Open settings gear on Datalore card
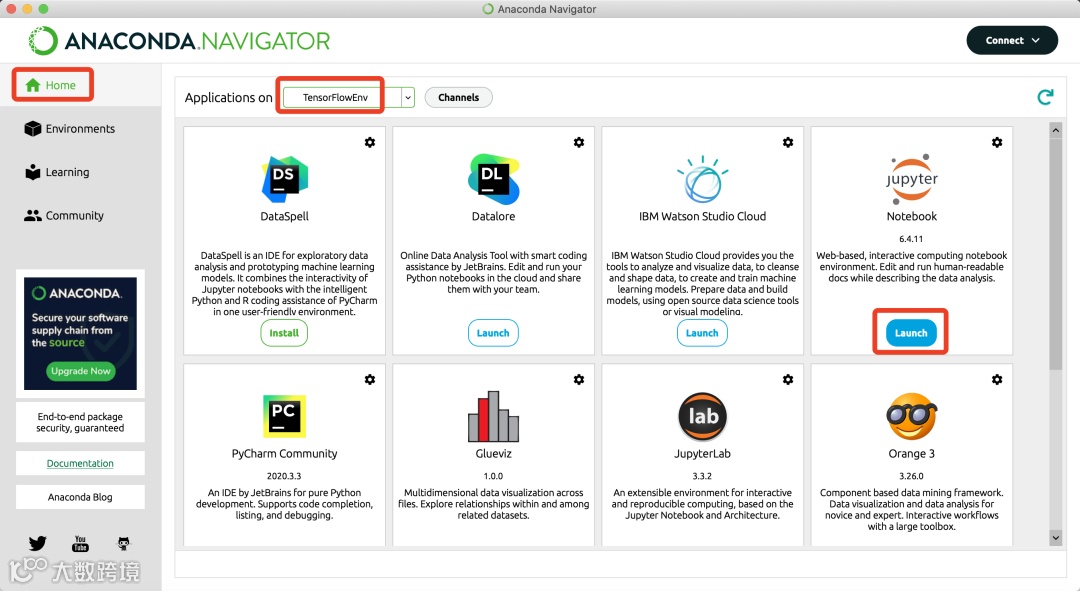The width and height of the screenshot is (1080, 591). (x=579, y=142)
